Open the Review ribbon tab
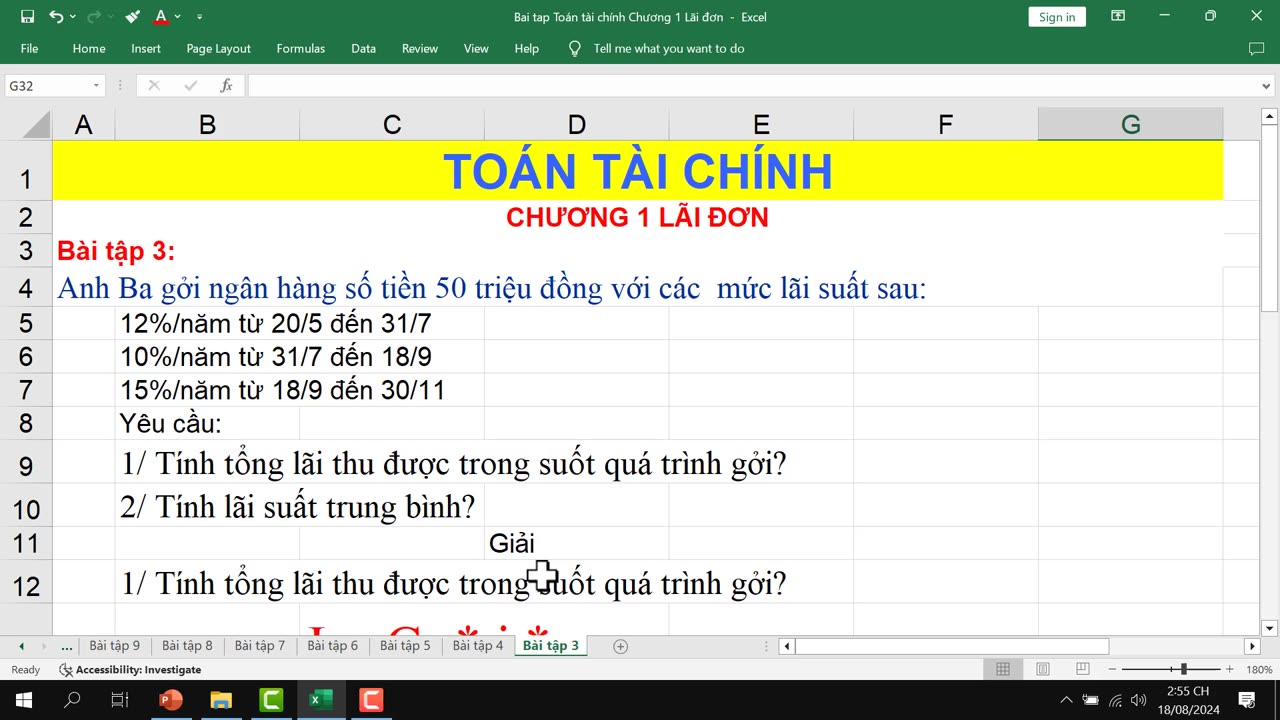This screenshot has height=720, width=1280. (420, 48)
